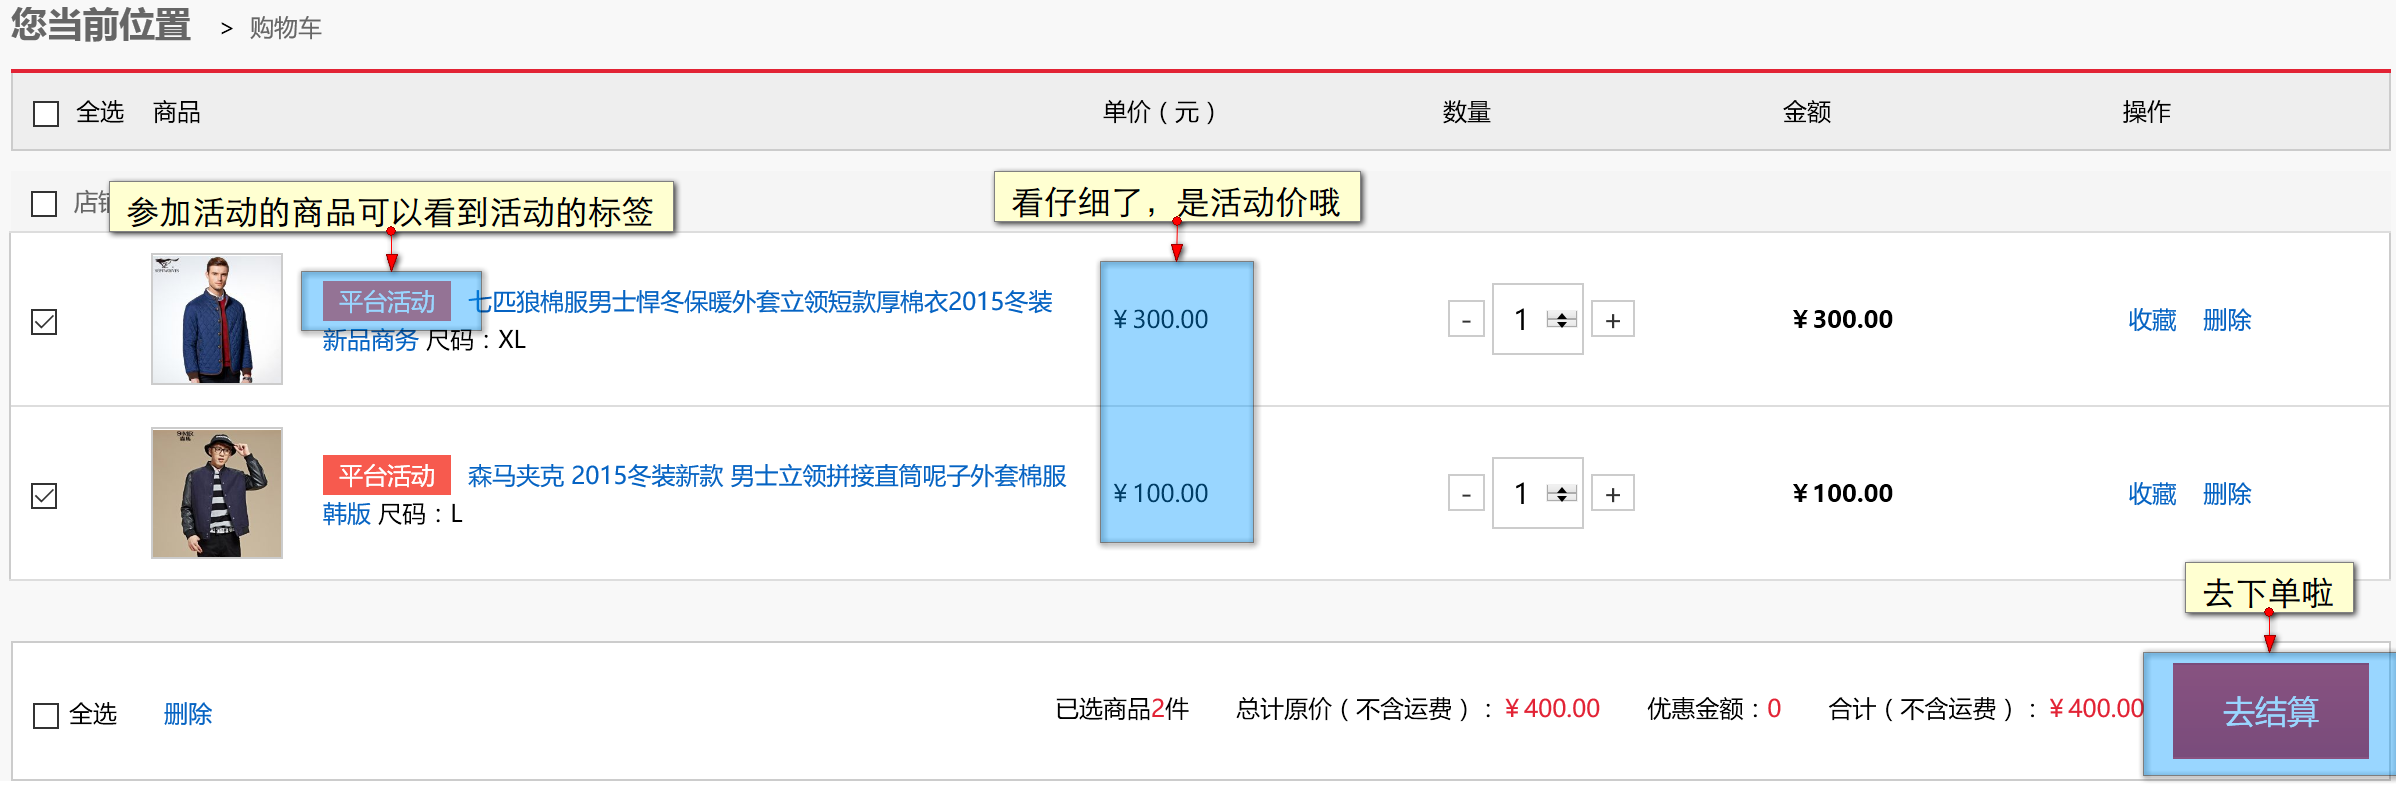Click the spinner arrows in the second quantity field
Viewport: 2407px width, 786px height.
point(1561,494)
